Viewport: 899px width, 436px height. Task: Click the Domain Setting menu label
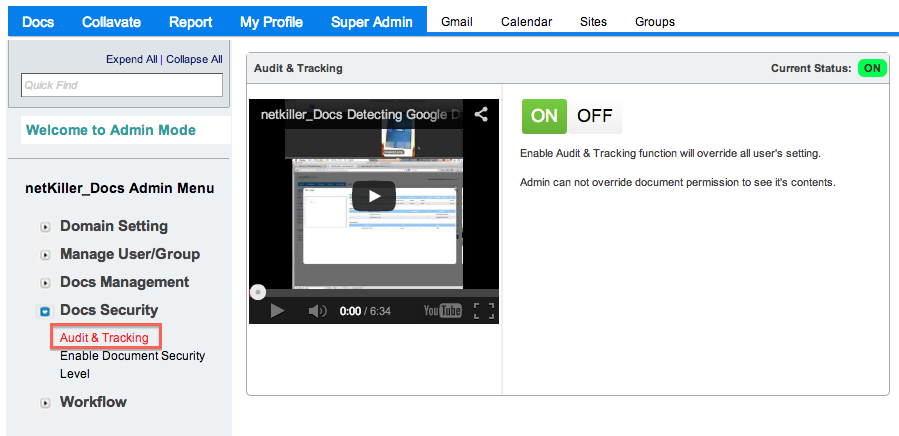[114, 226]
